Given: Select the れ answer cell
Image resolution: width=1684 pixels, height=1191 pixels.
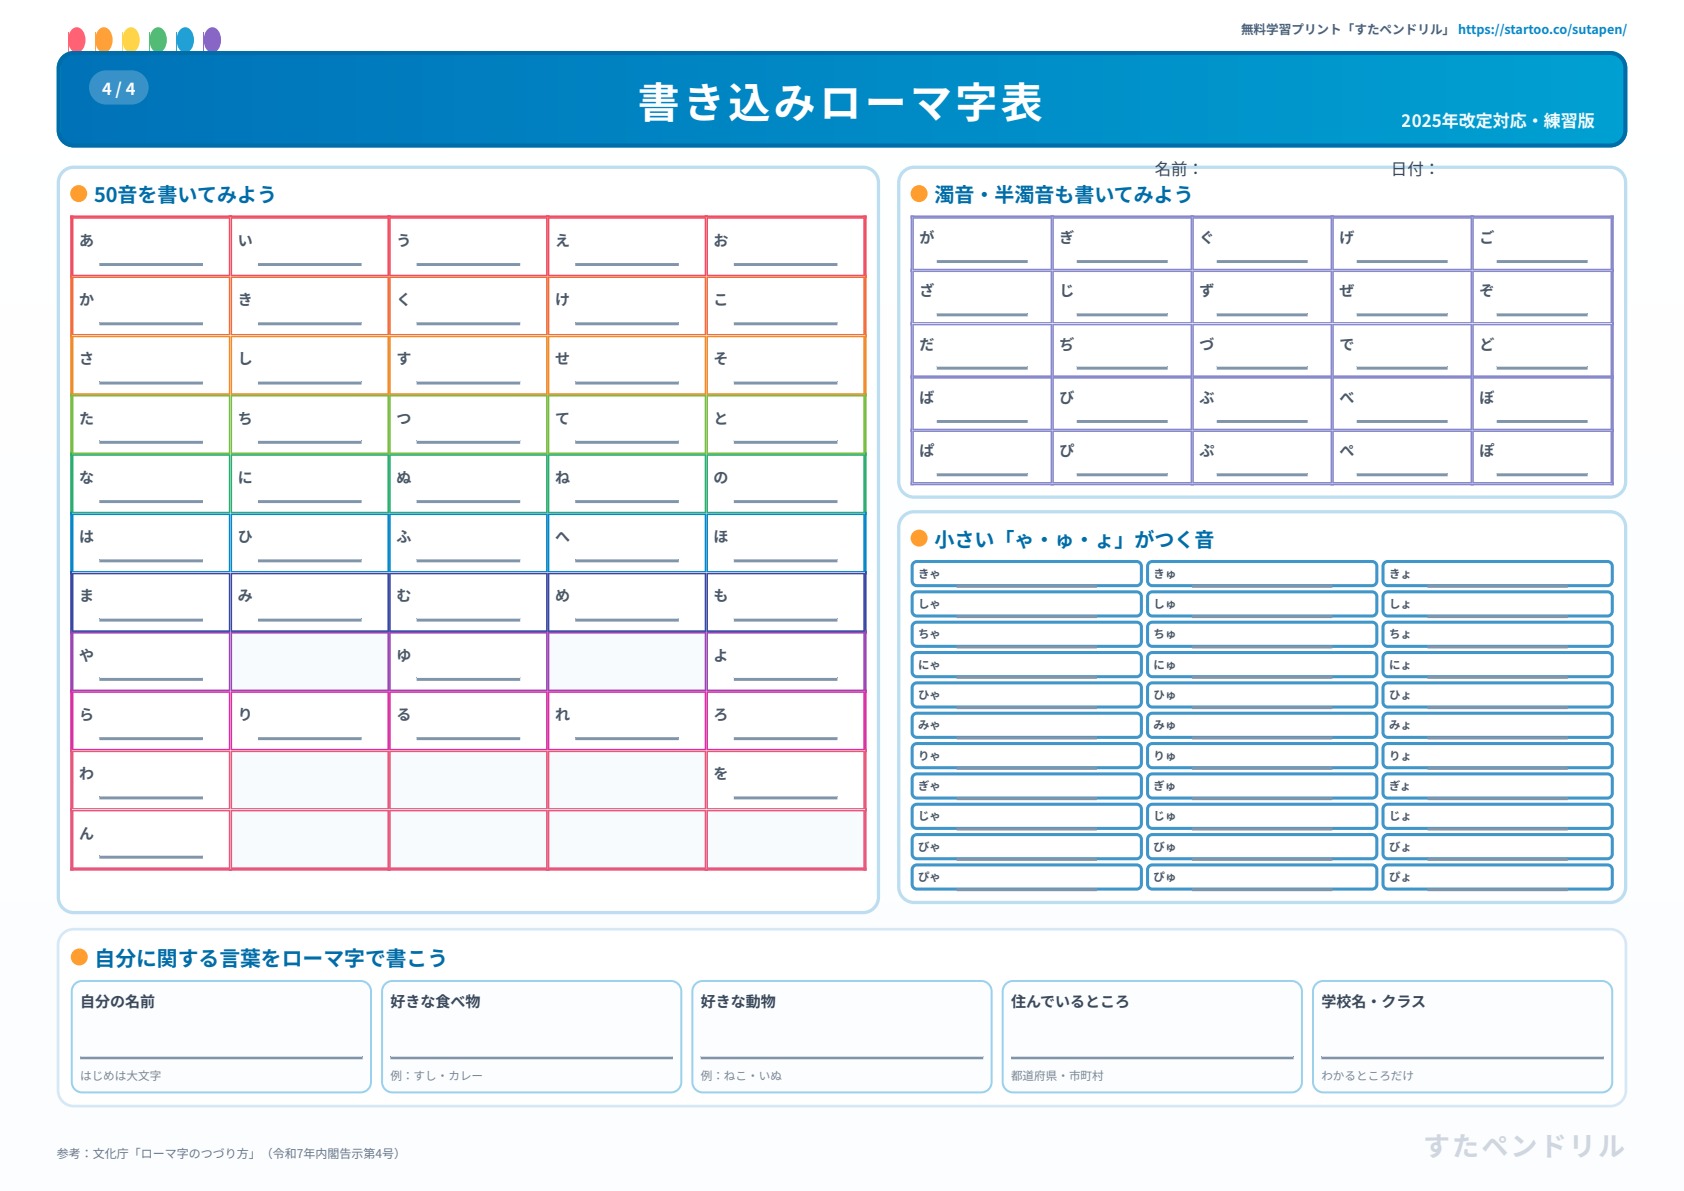Looking at the screenshot, I should click(x=627, y=720).
